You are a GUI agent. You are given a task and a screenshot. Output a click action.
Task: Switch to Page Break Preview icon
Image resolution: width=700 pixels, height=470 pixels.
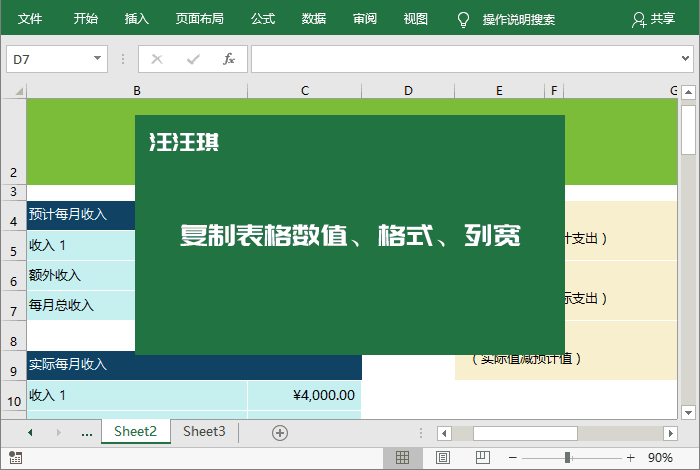pos(483,458)
